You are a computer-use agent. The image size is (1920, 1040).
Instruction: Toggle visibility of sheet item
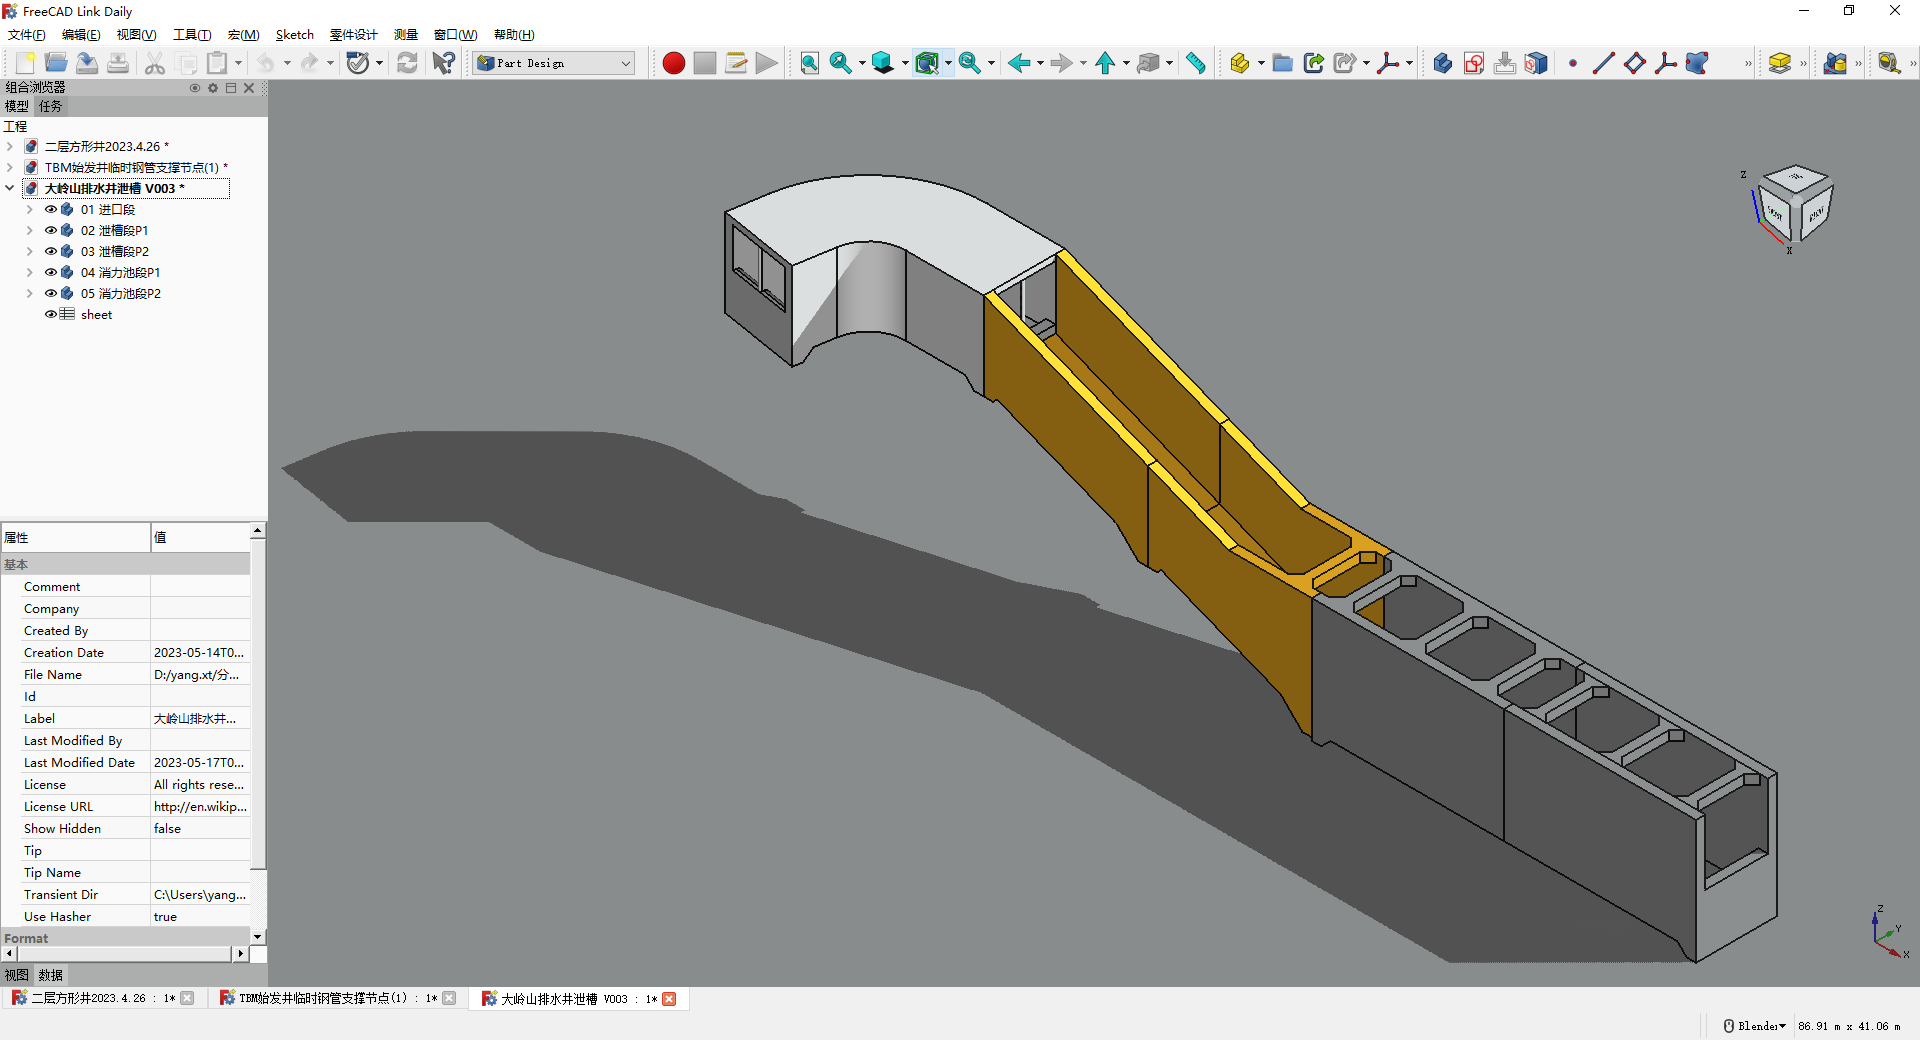click(x=51, y=314)
